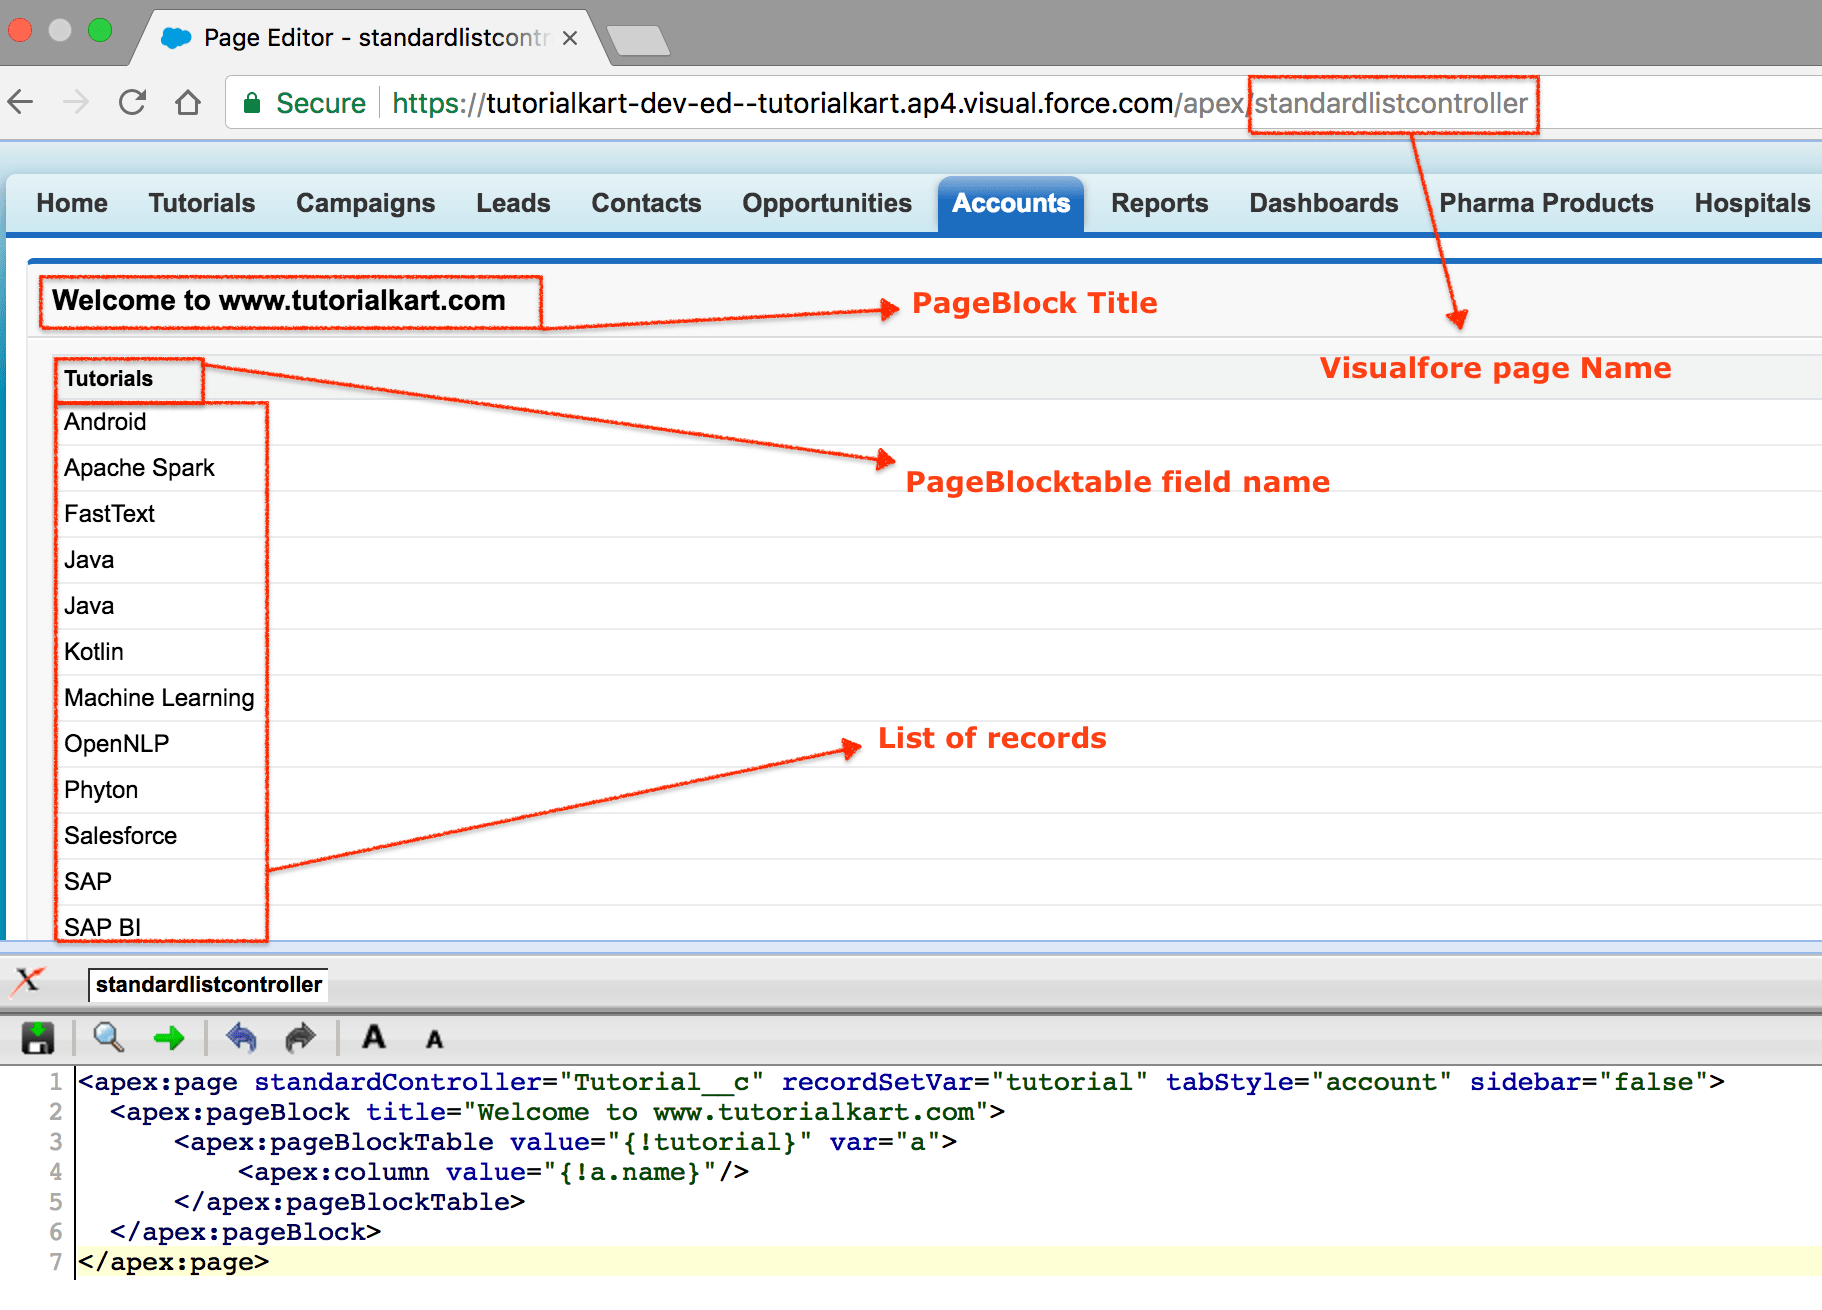Viewport: 1822px width, 1310px height.
Task: Open the Reports tab
Action: [1159, 203]
